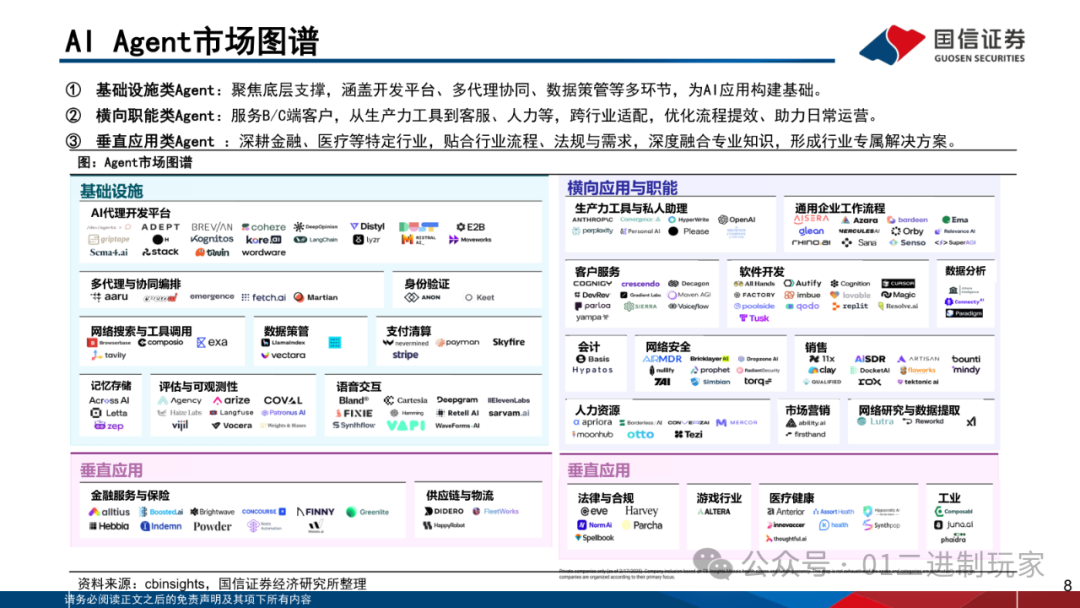Click the Martian logo

pyautogui.click(x=315, y=297)
